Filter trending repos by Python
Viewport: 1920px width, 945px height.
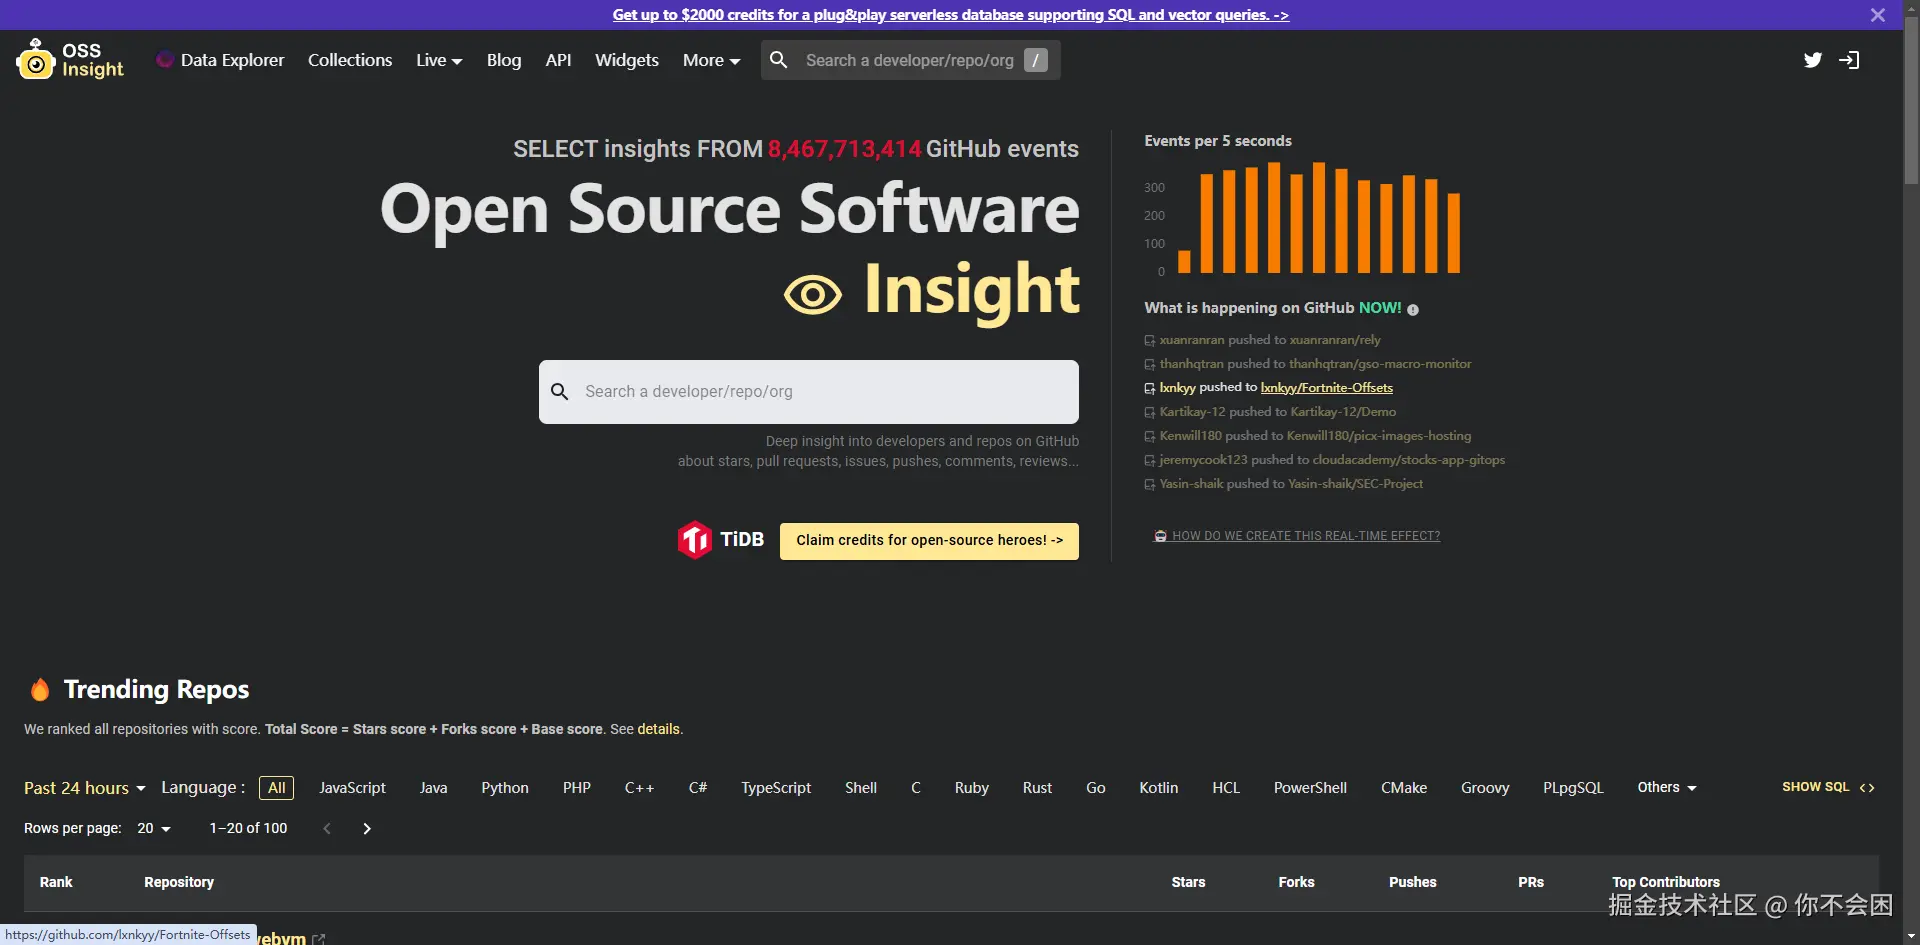coord(505,788)
